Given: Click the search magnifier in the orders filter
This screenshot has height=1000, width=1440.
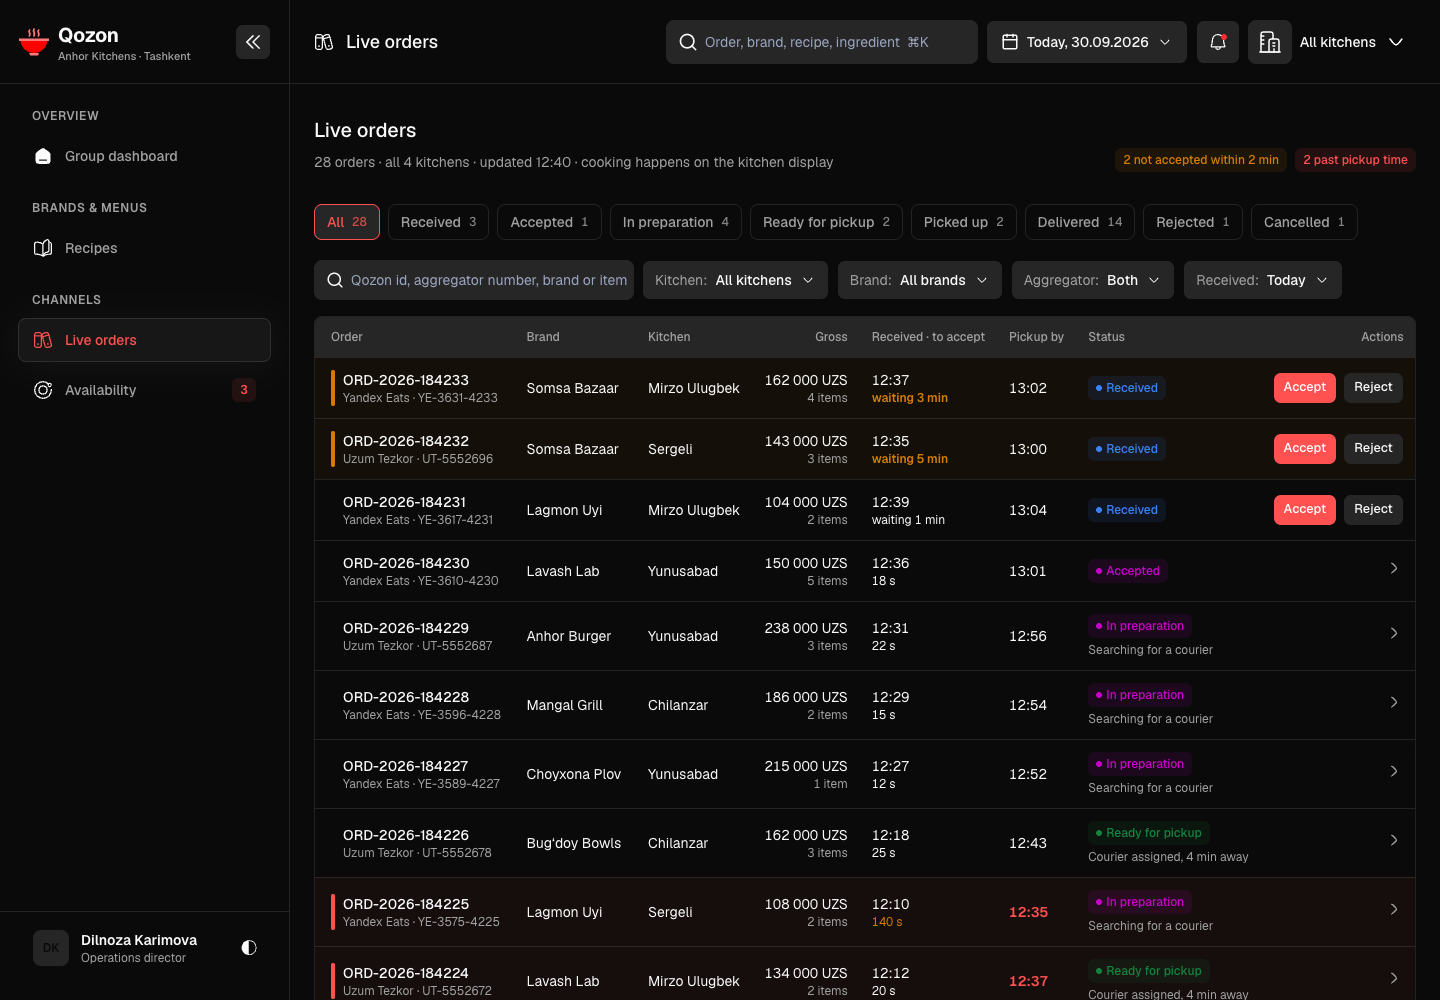Looking at the screenshot, I should 335,280.
